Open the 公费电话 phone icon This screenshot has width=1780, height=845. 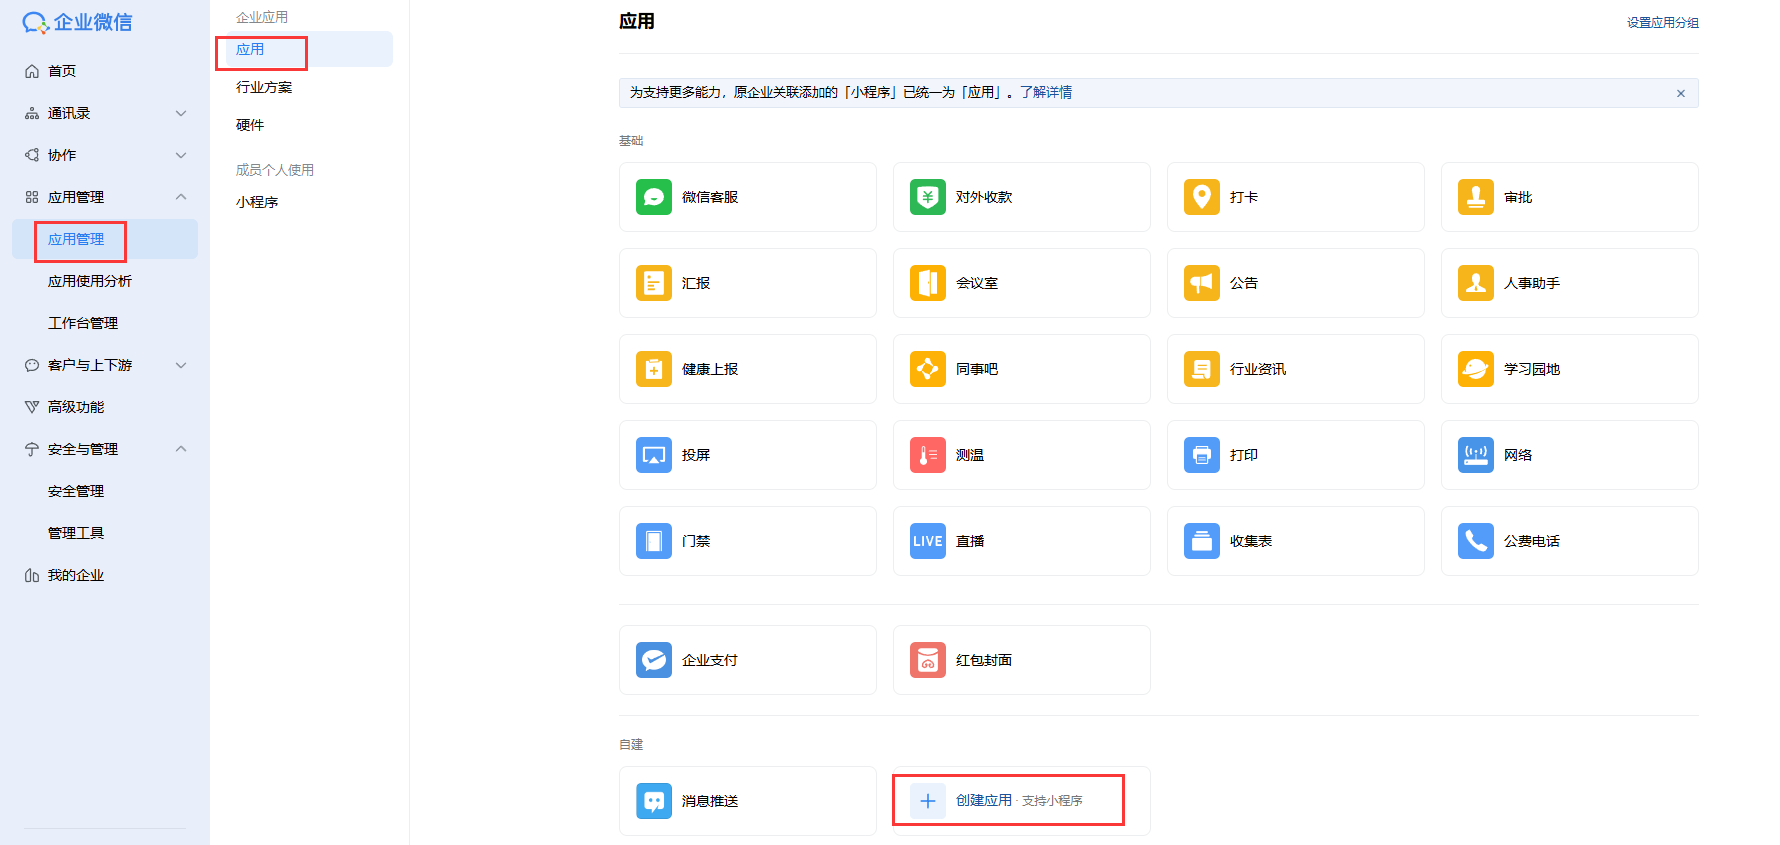[1476, 541]
